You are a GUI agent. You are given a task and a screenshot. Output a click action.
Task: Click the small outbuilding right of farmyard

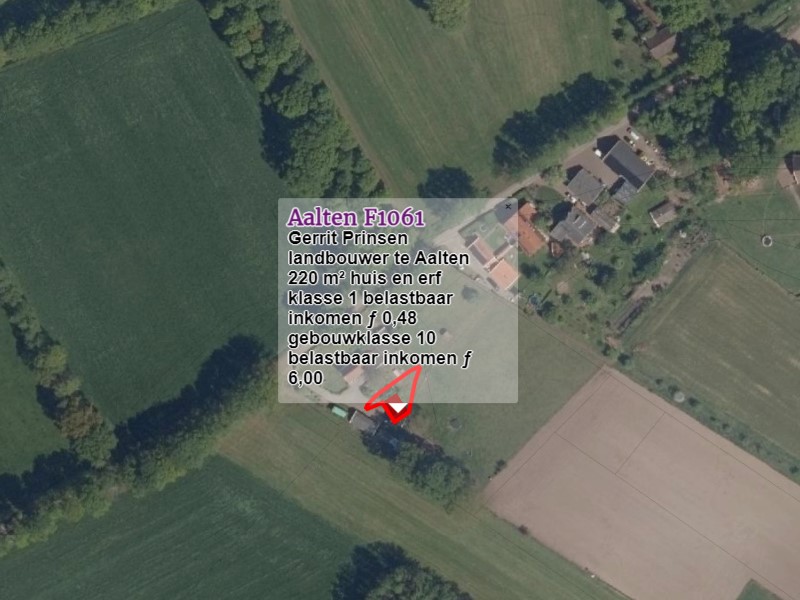tap(663, 214)
